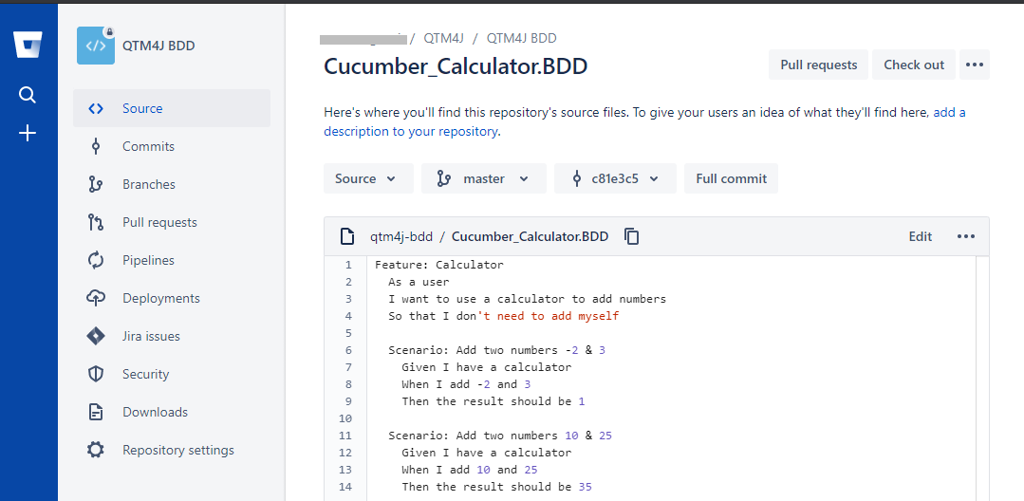Screen dimensions: 1024x501
Task: Open Source in the sidebar
Action: coord(172,108)
